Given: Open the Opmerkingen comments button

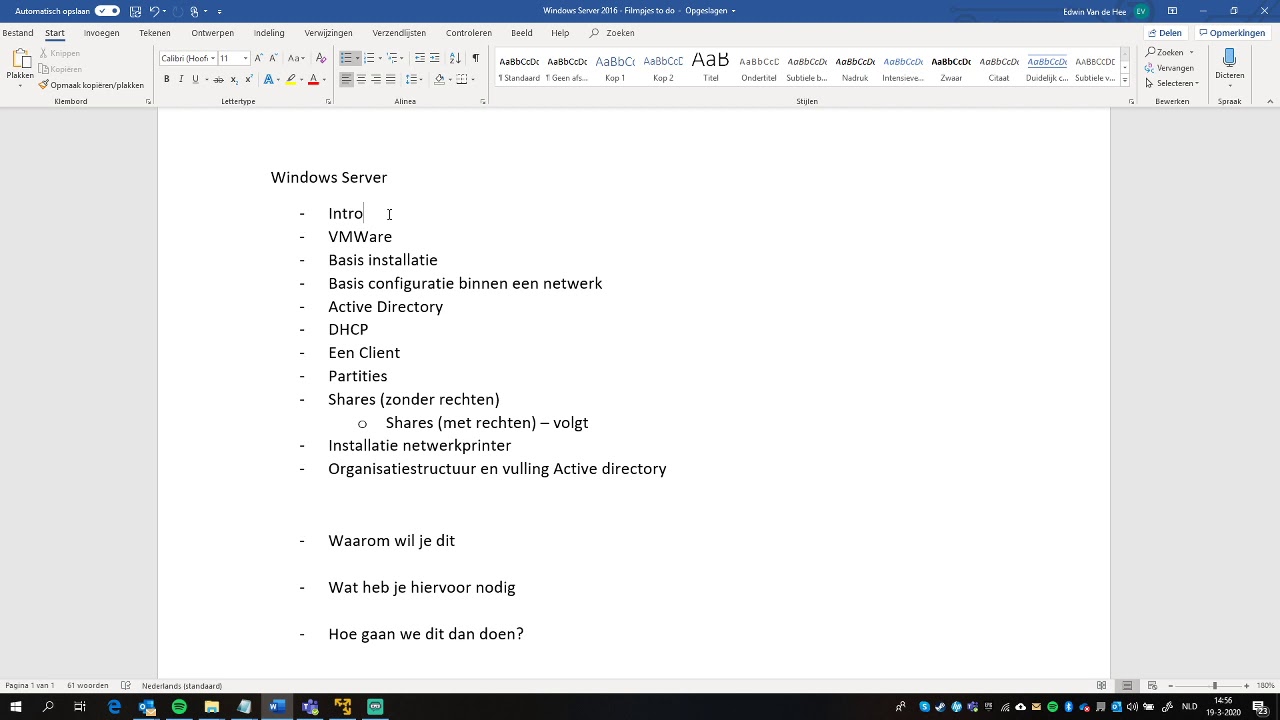Looking at the screenshot, I should click(1232, 33).
